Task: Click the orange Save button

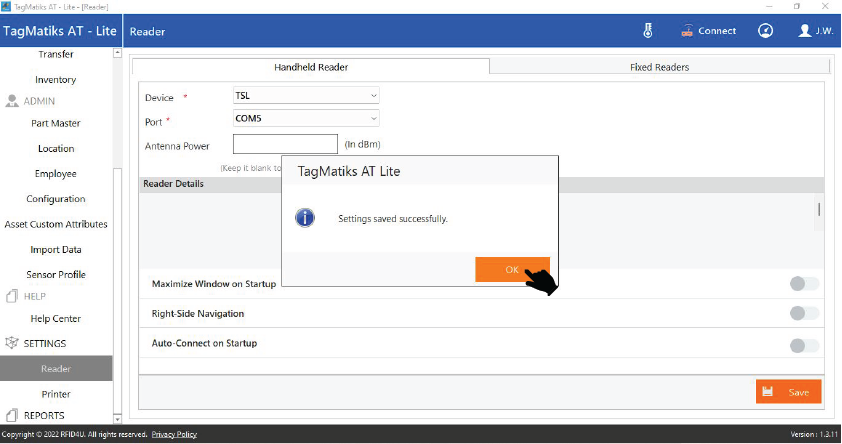Action: pyautogui.click(x=788, y=392)
